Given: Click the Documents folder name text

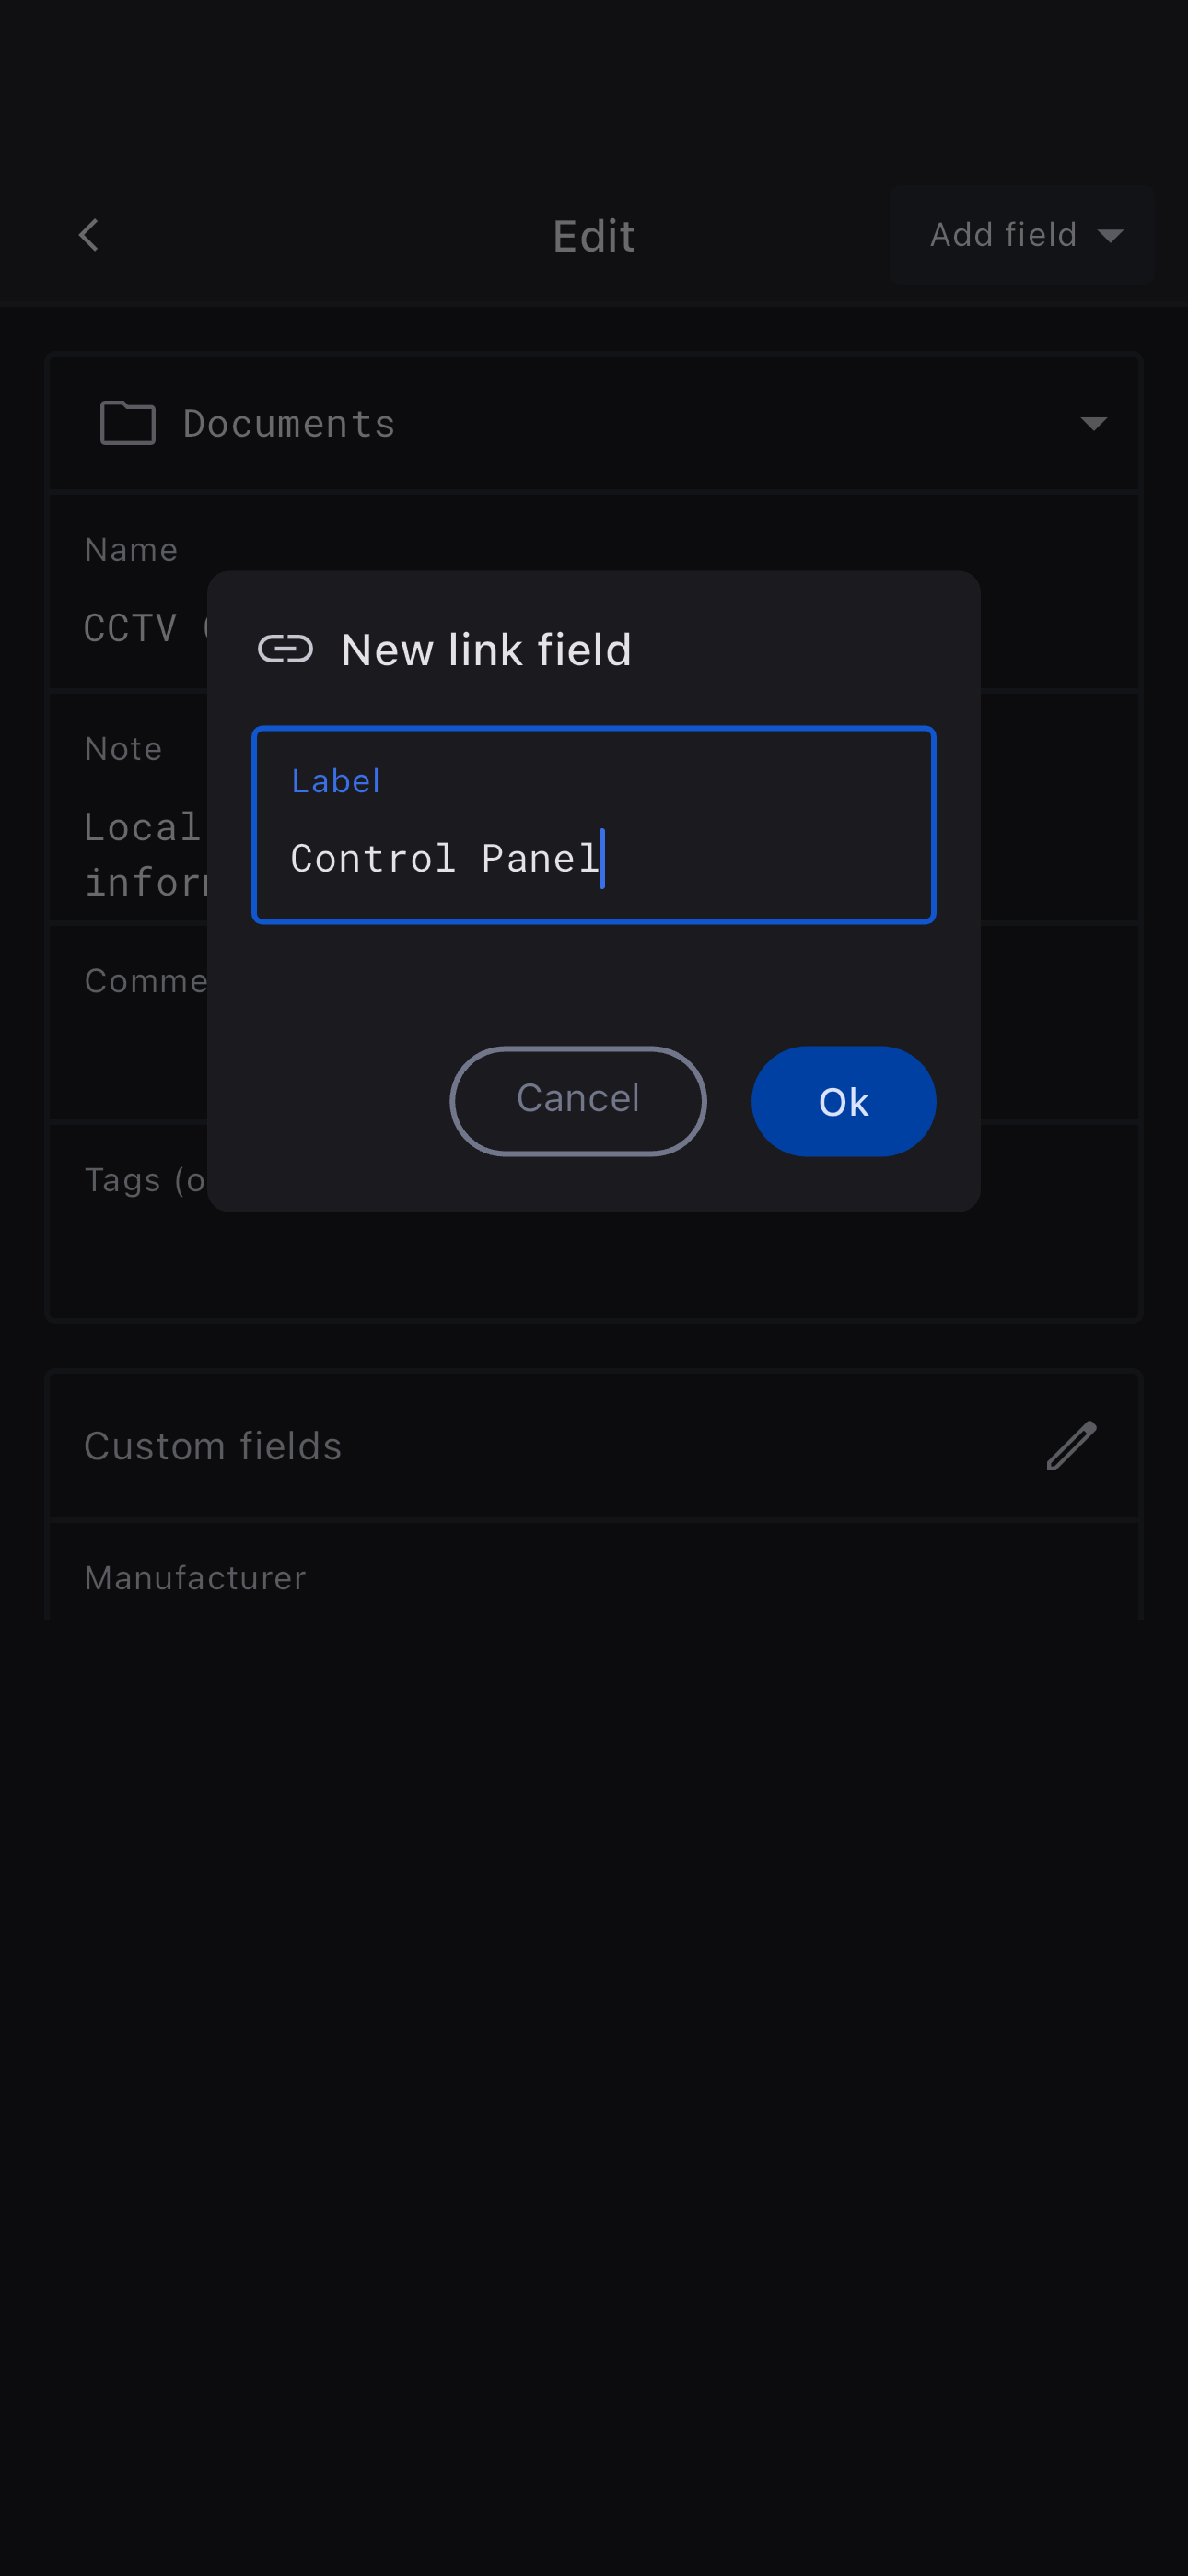Looking at the screenshot, I should click(289, 424).
